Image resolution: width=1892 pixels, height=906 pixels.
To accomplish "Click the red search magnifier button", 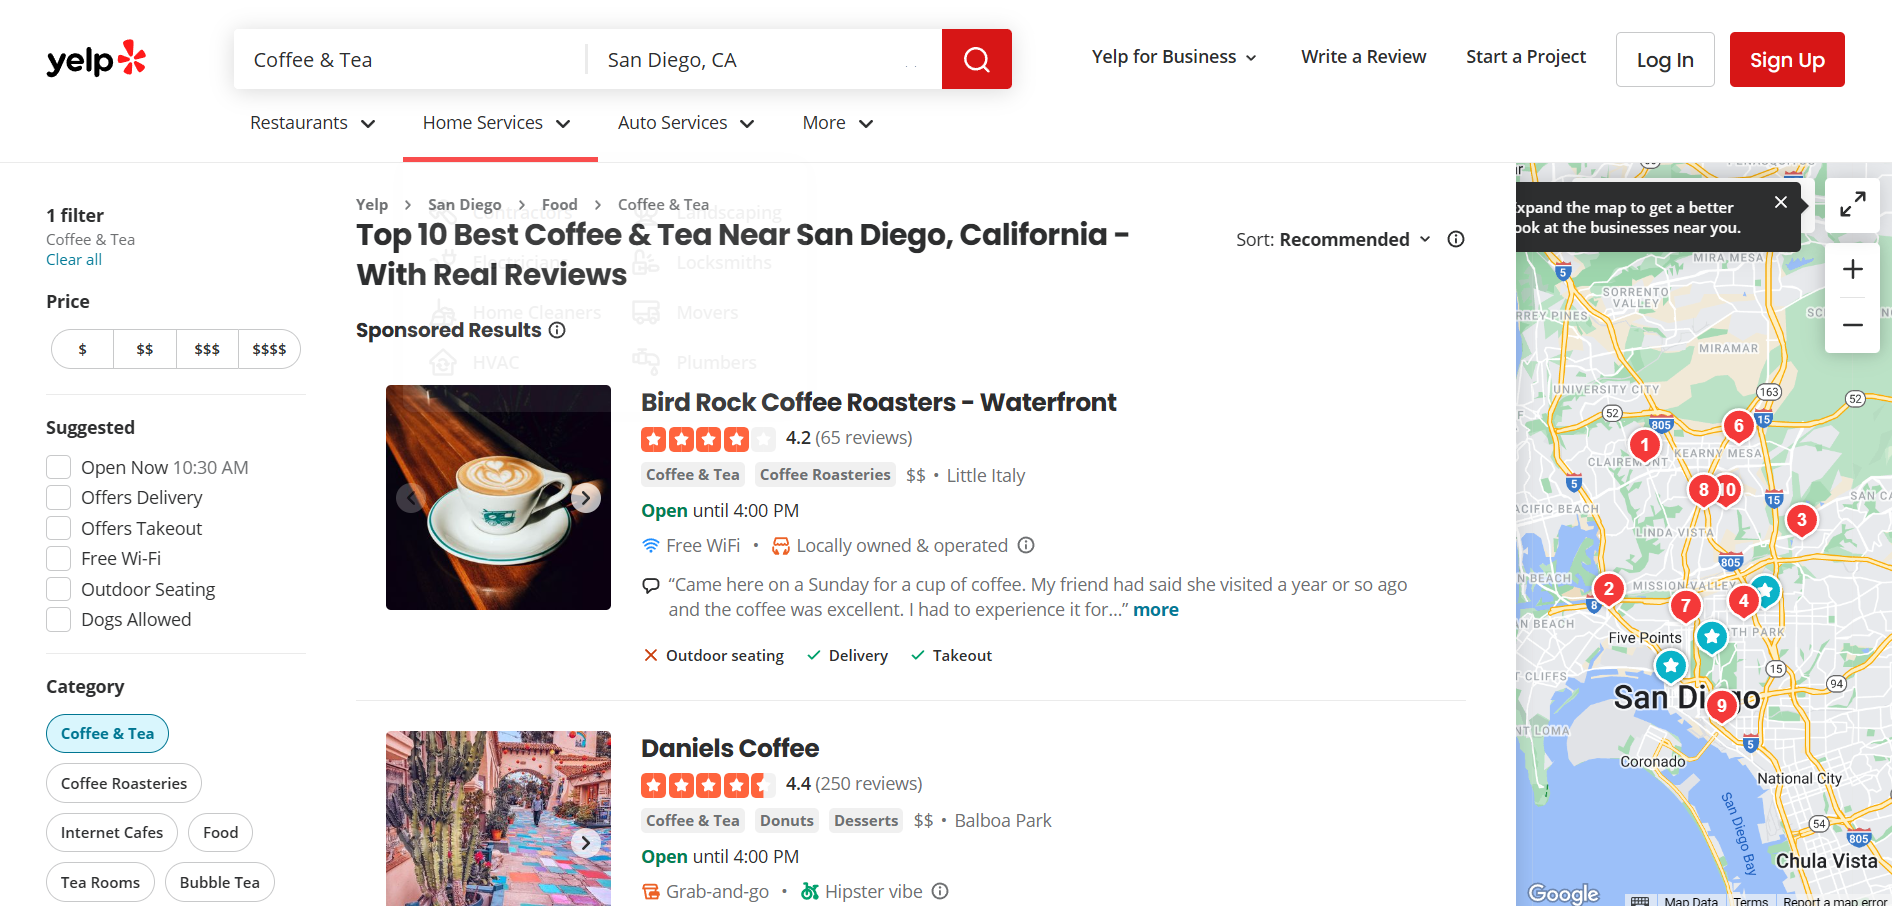I will point(976,59).
